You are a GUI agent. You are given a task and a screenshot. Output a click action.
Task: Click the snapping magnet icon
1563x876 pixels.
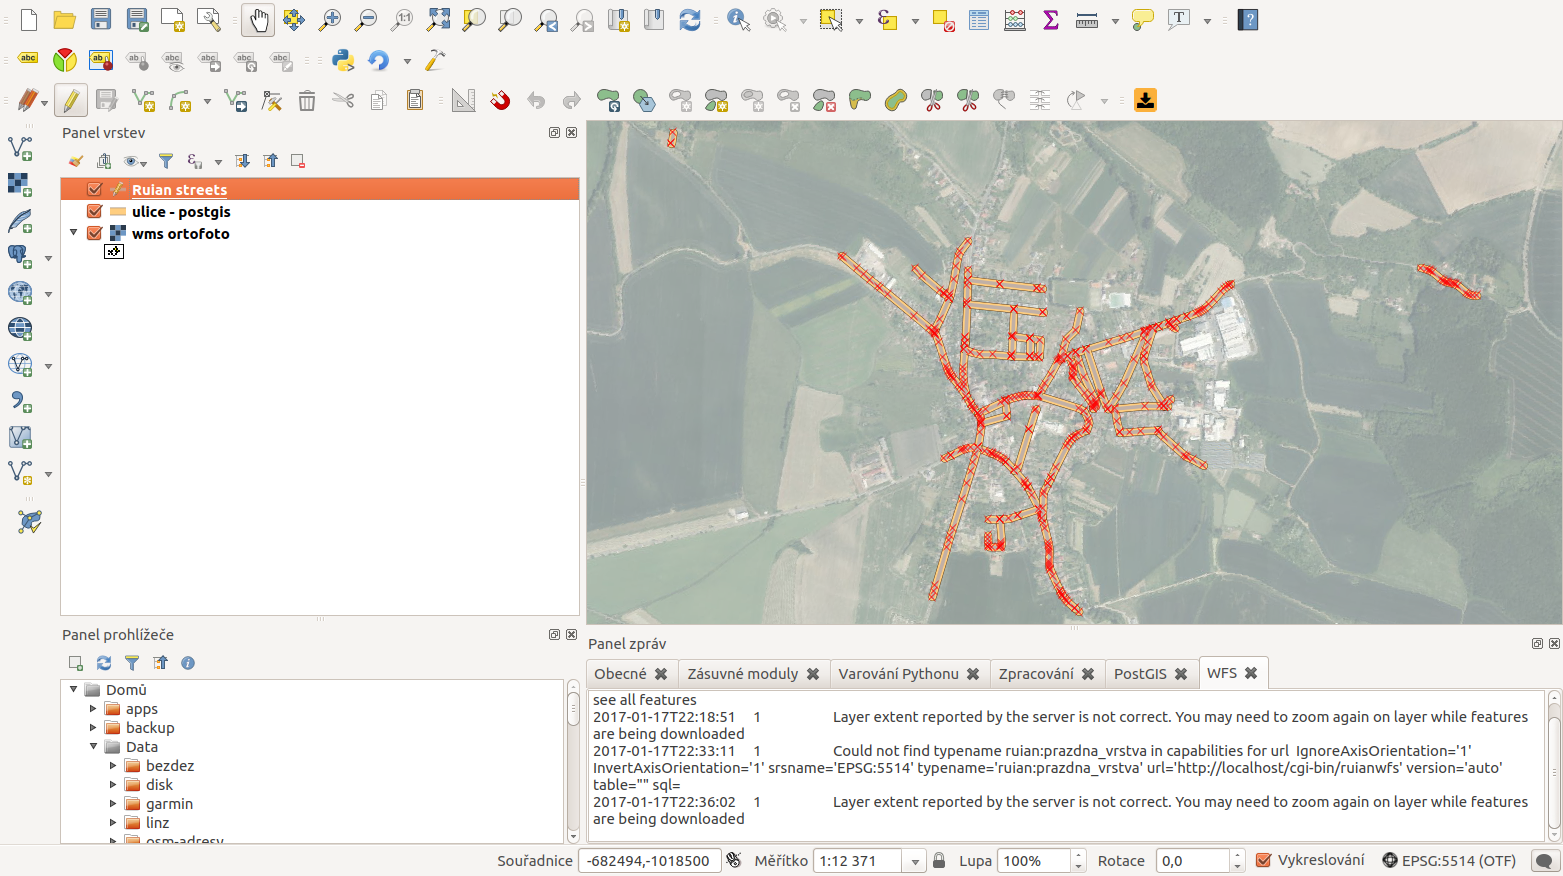coord(500,100)
